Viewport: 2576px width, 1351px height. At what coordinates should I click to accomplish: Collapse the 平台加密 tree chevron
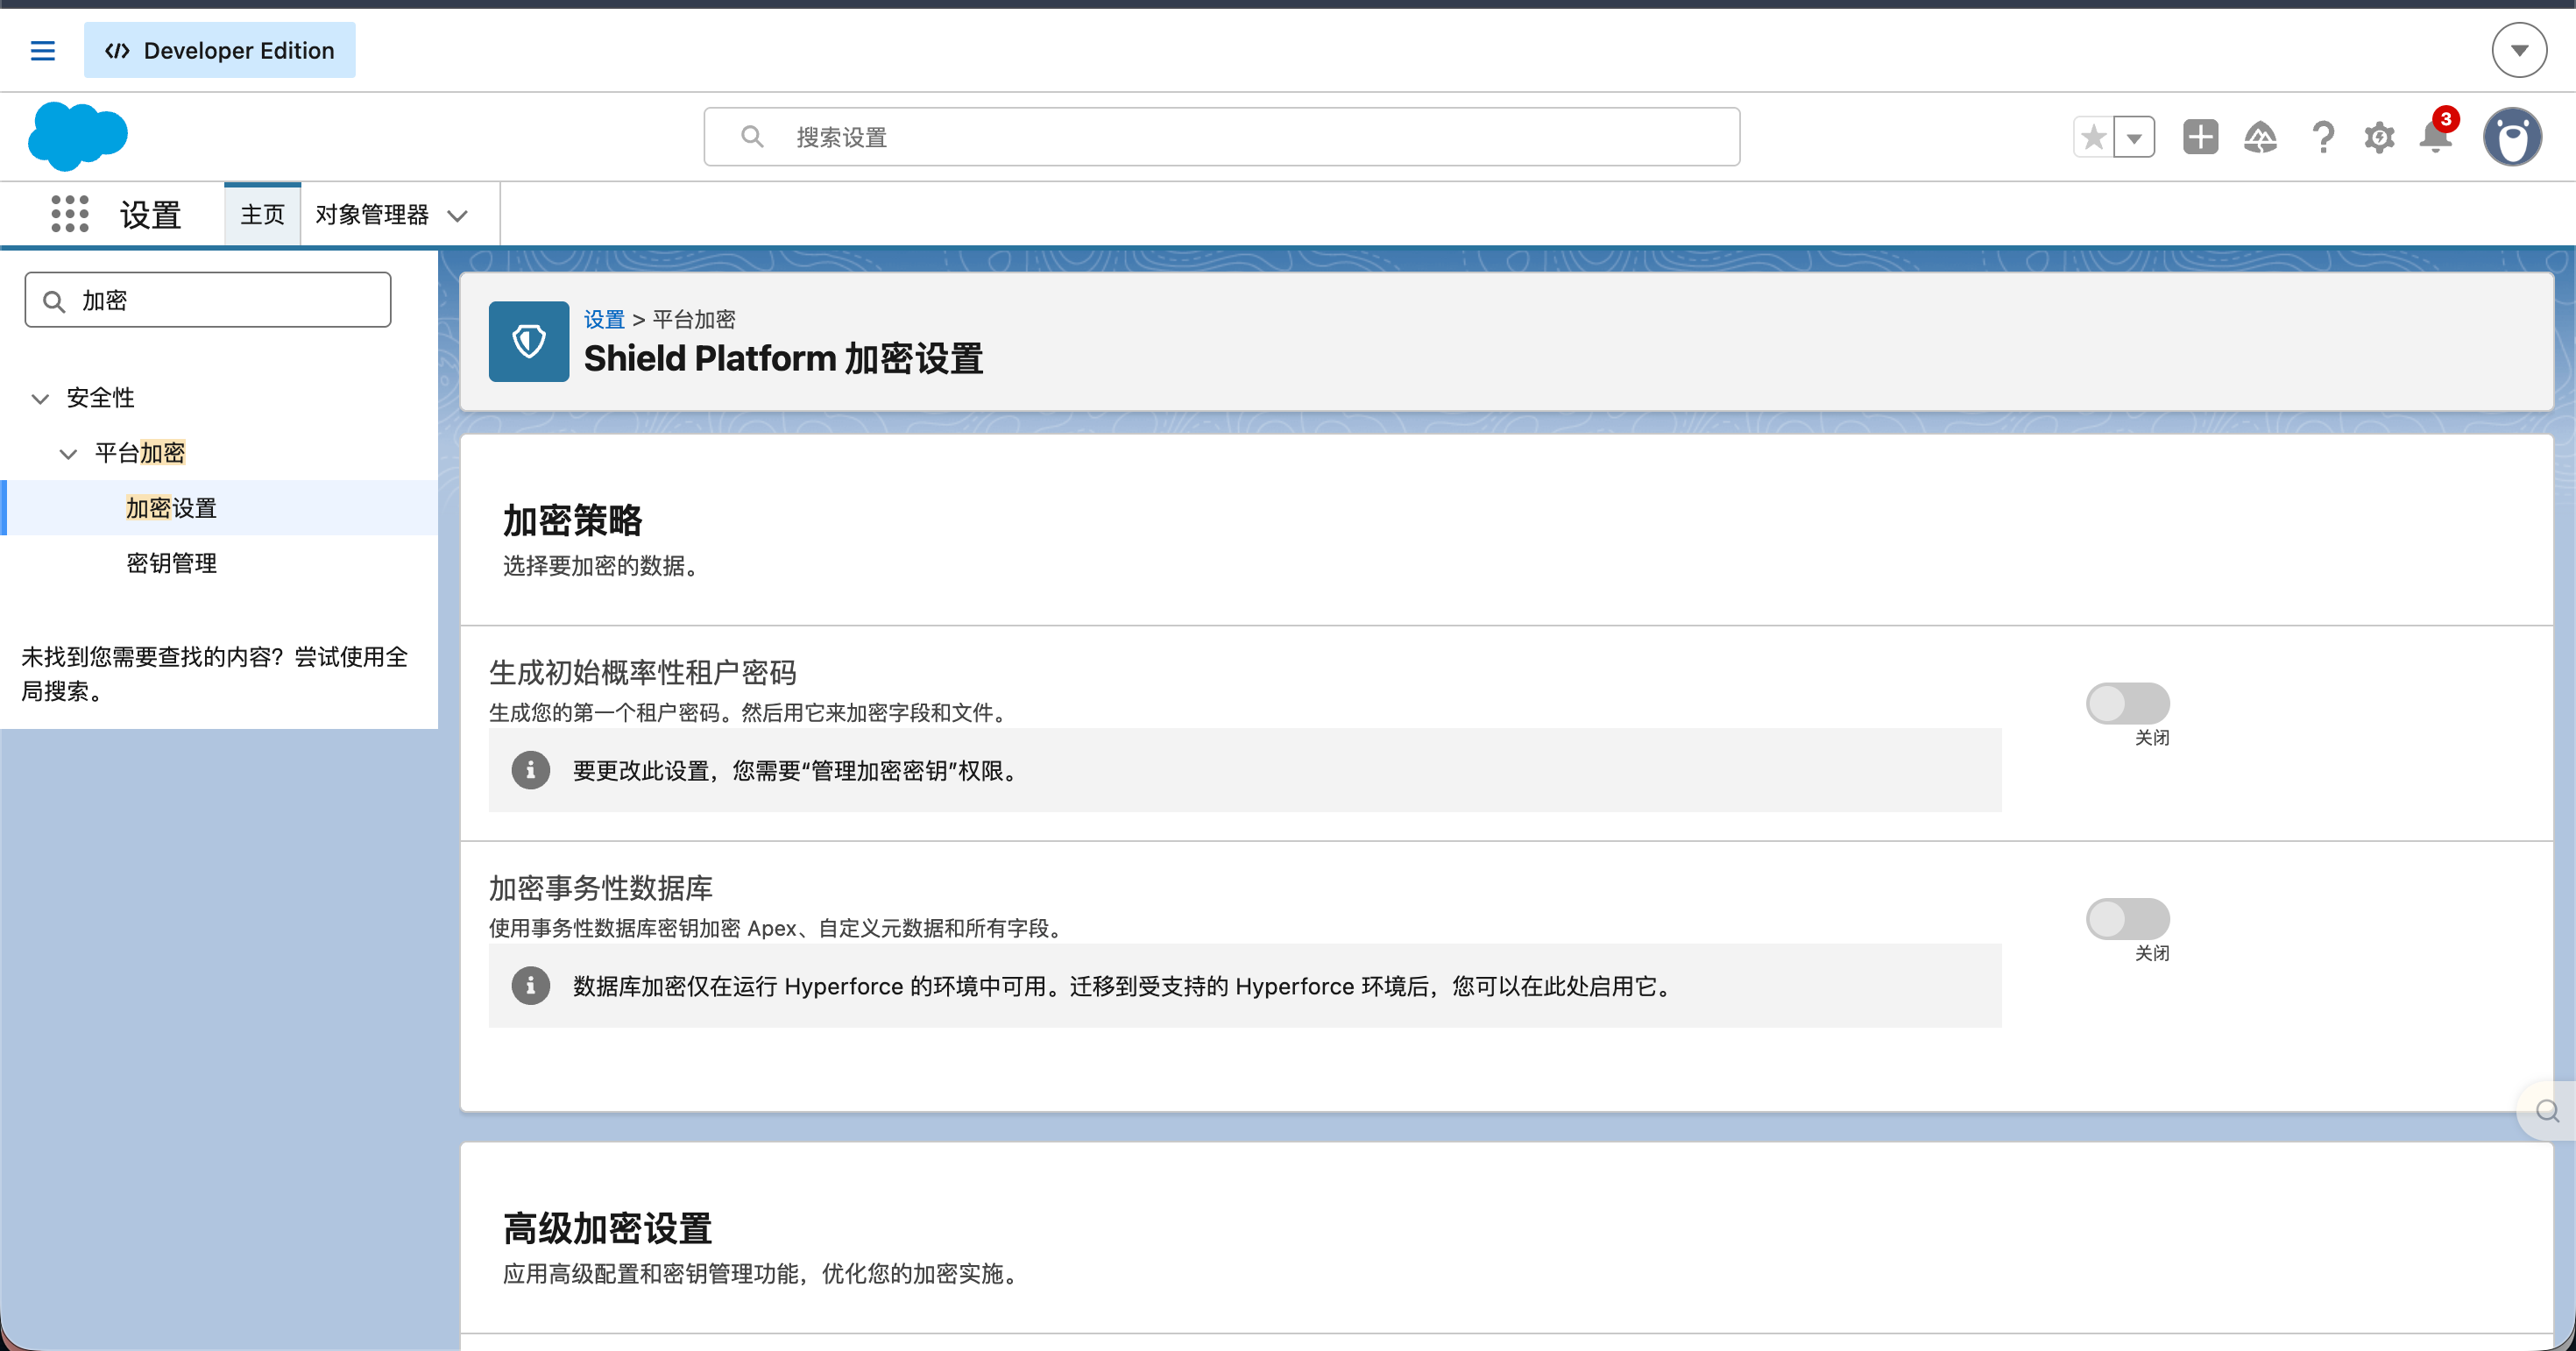point(68,454)
